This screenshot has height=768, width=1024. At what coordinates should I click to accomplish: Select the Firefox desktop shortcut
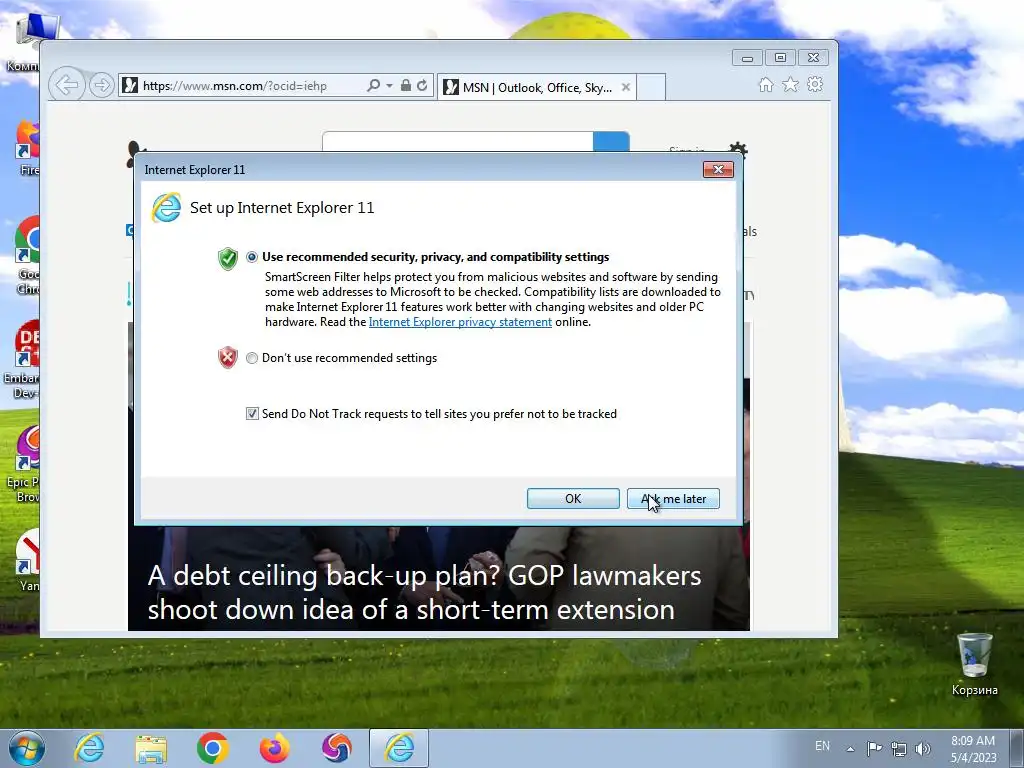tap(27, 148)
